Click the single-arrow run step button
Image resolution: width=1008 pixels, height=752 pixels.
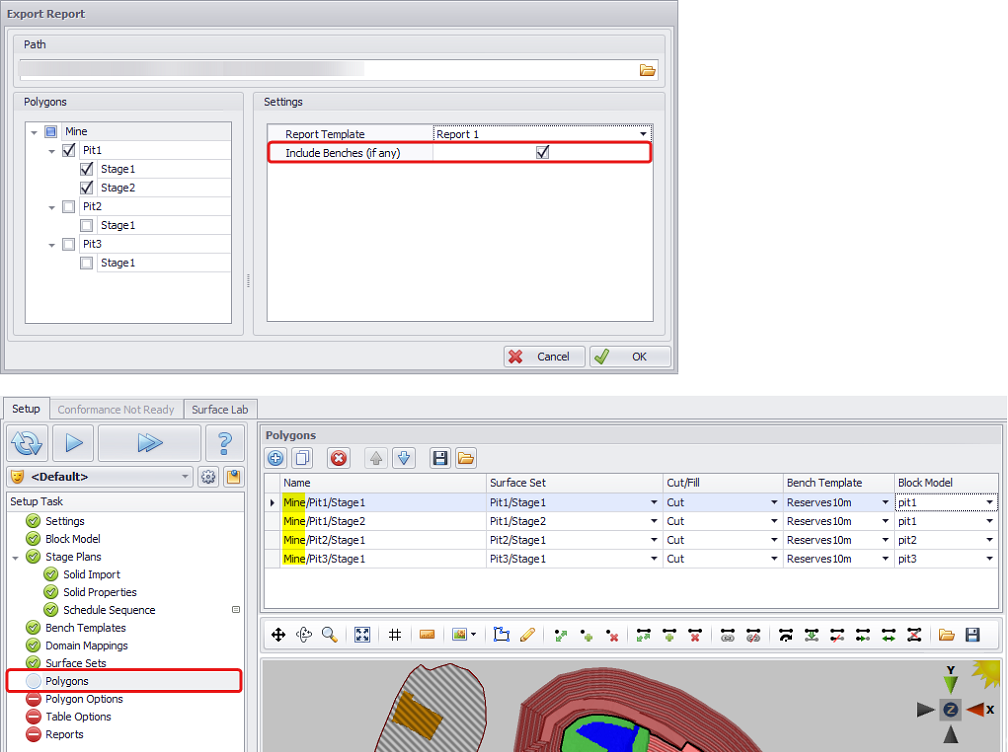[x=73, y=443]
